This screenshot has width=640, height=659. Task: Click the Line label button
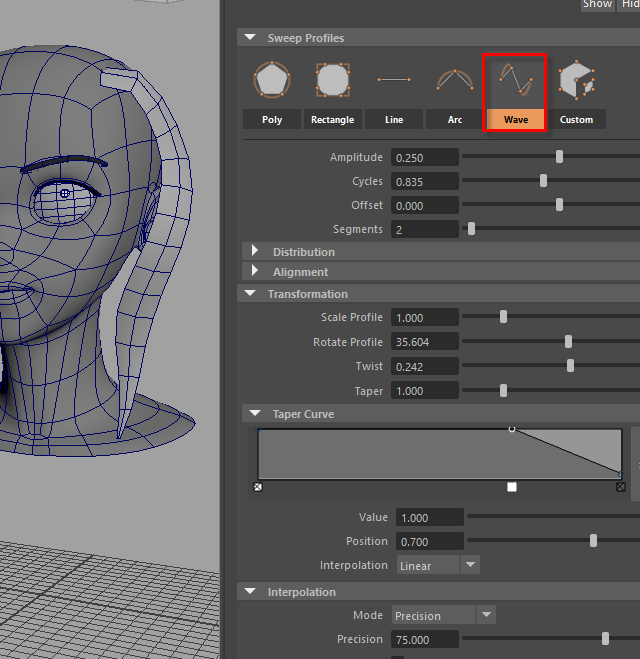coord(394,119)
